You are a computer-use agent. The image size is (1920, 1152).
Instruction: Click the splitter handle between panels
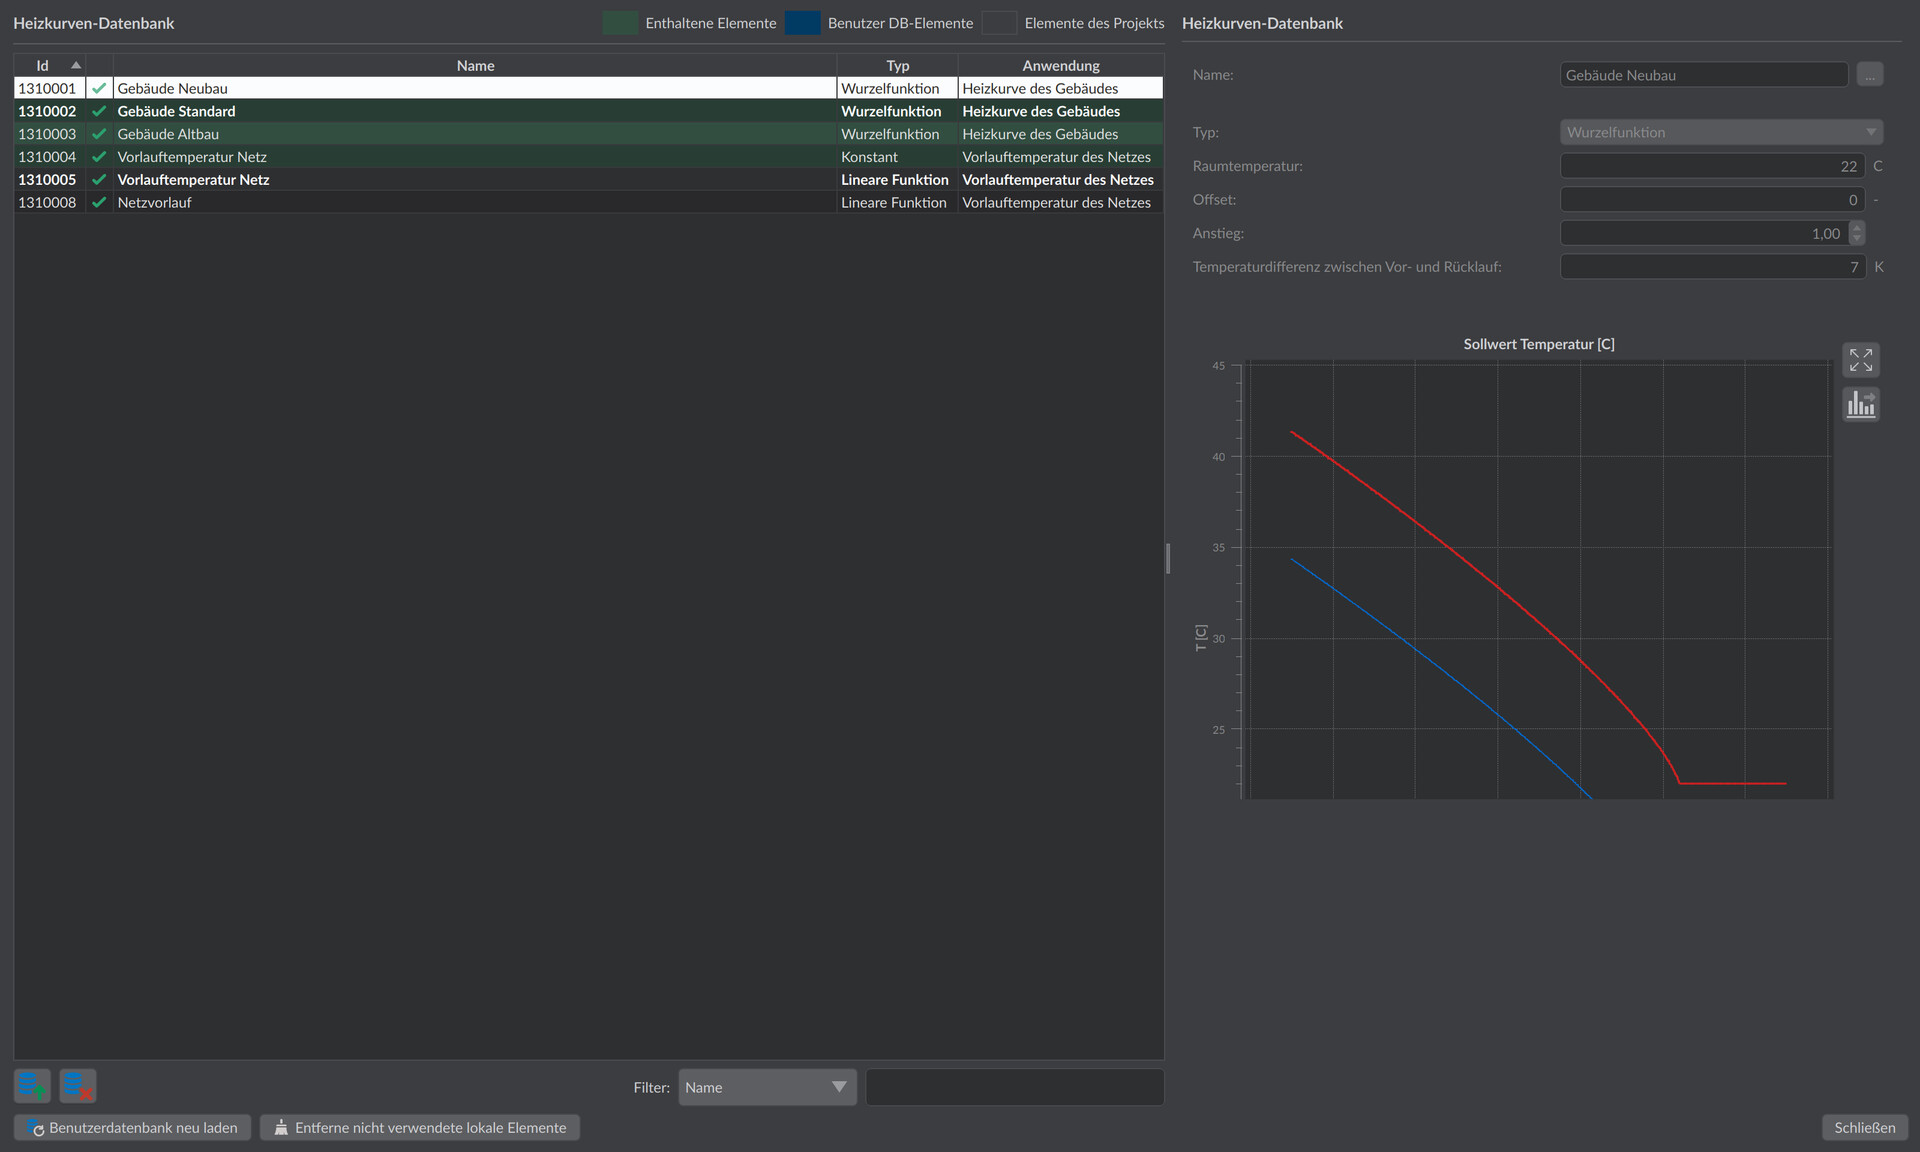[1168, 558]
